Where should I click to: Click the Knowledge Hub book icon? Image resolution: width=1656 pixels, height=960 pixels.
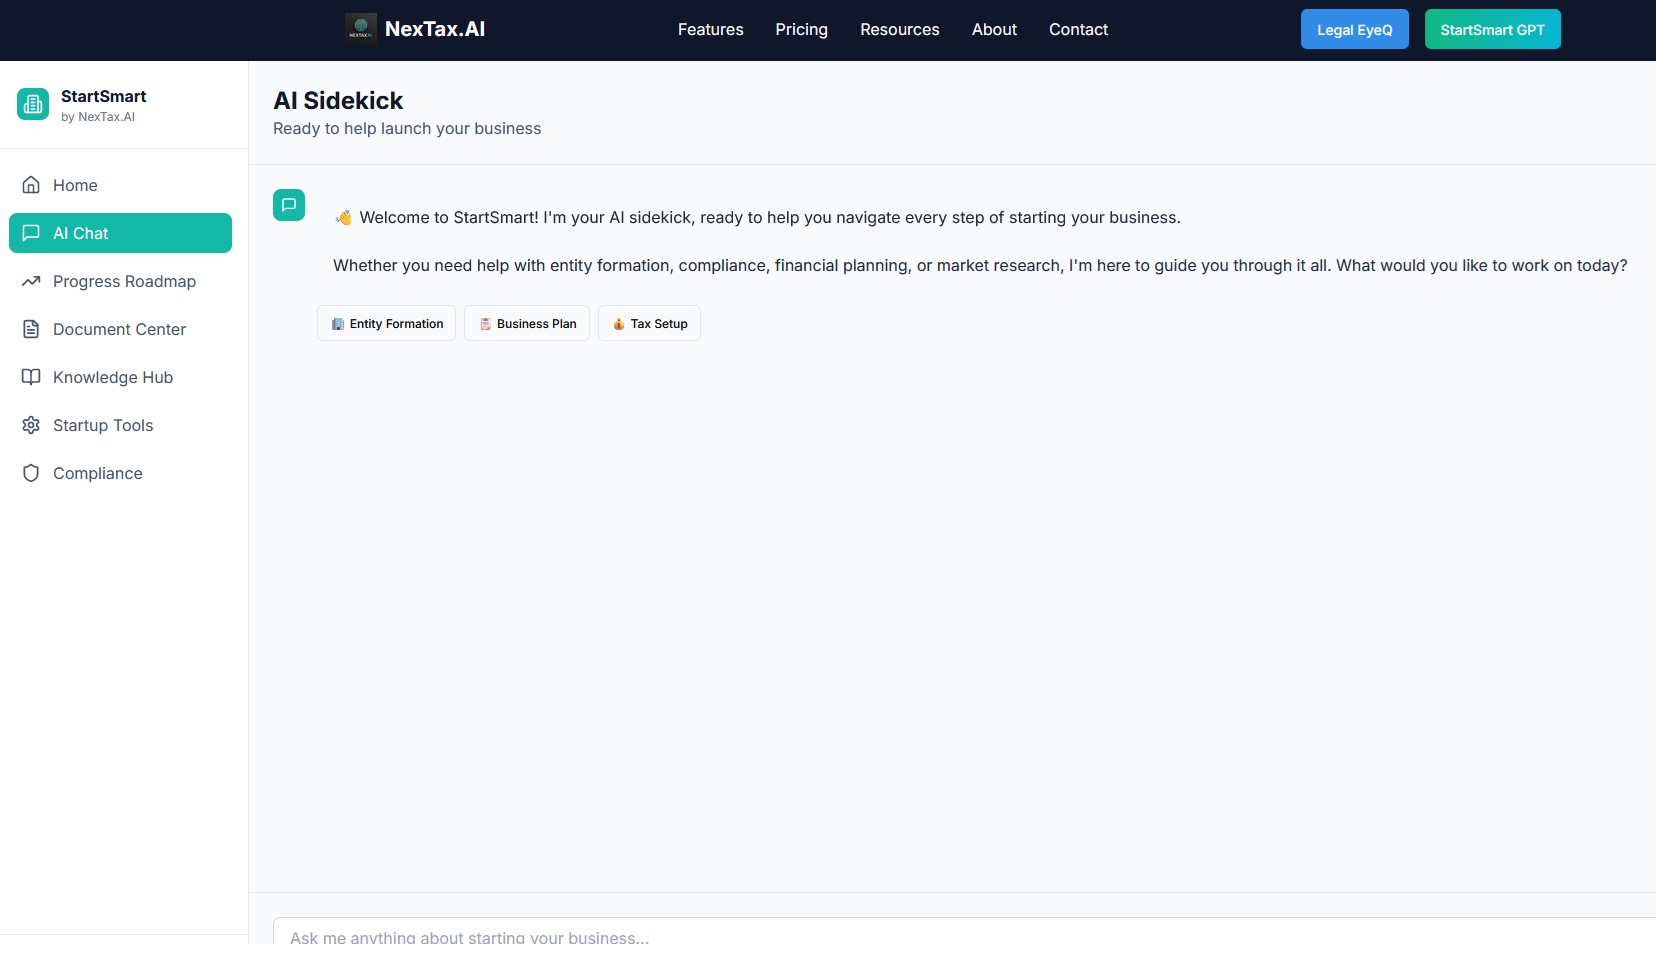(x=31, y=377)
